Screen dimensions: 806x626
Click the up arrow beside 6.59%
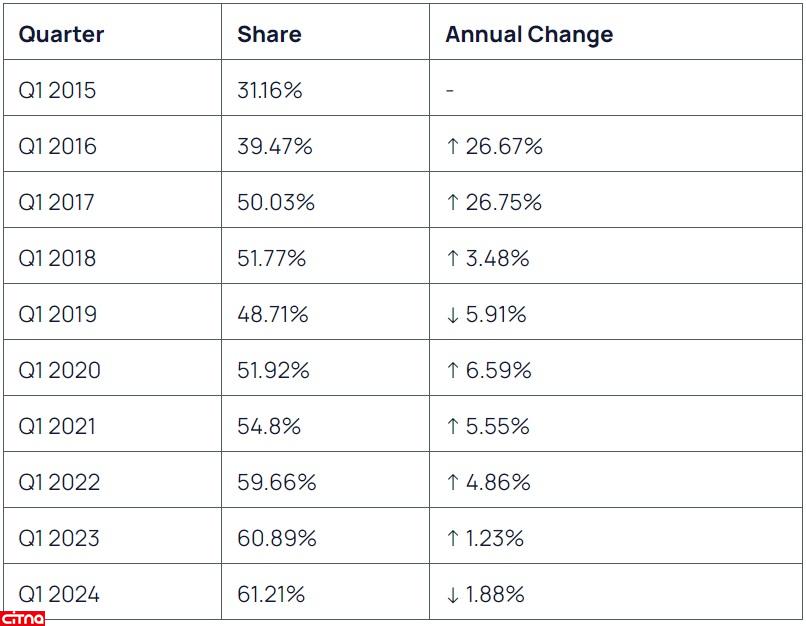452,371
